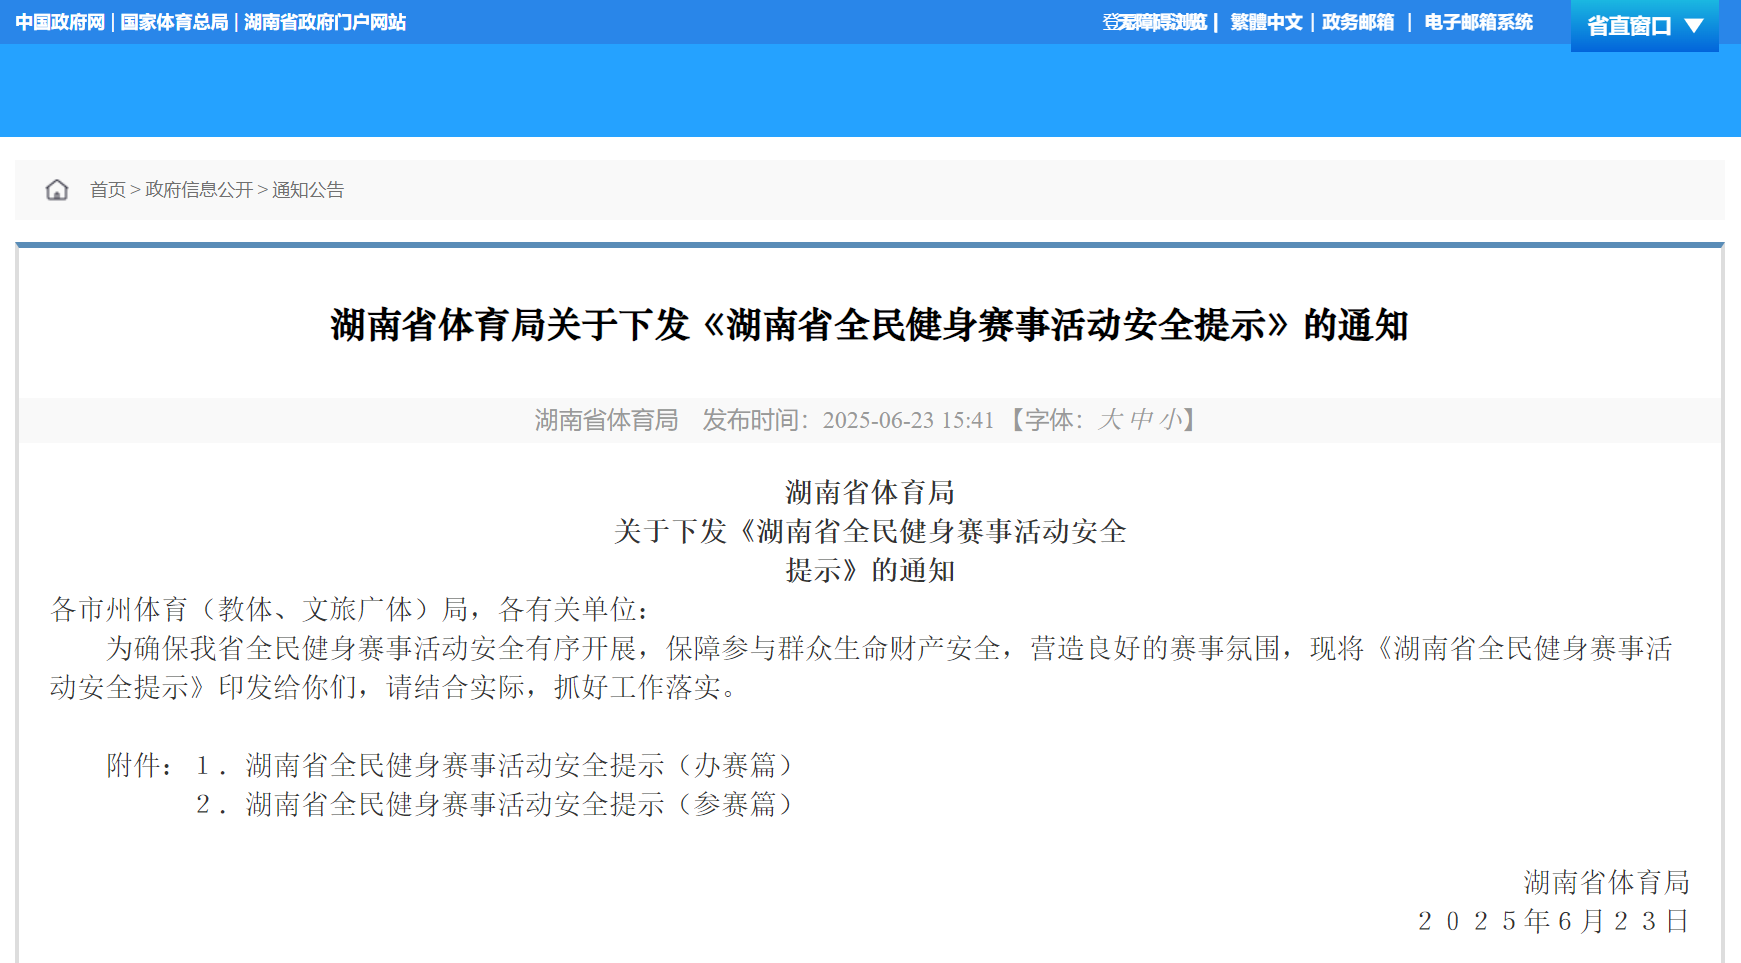Open the 中国政府网 link
Screen dimensions: 1741x963
click(60, 22)
